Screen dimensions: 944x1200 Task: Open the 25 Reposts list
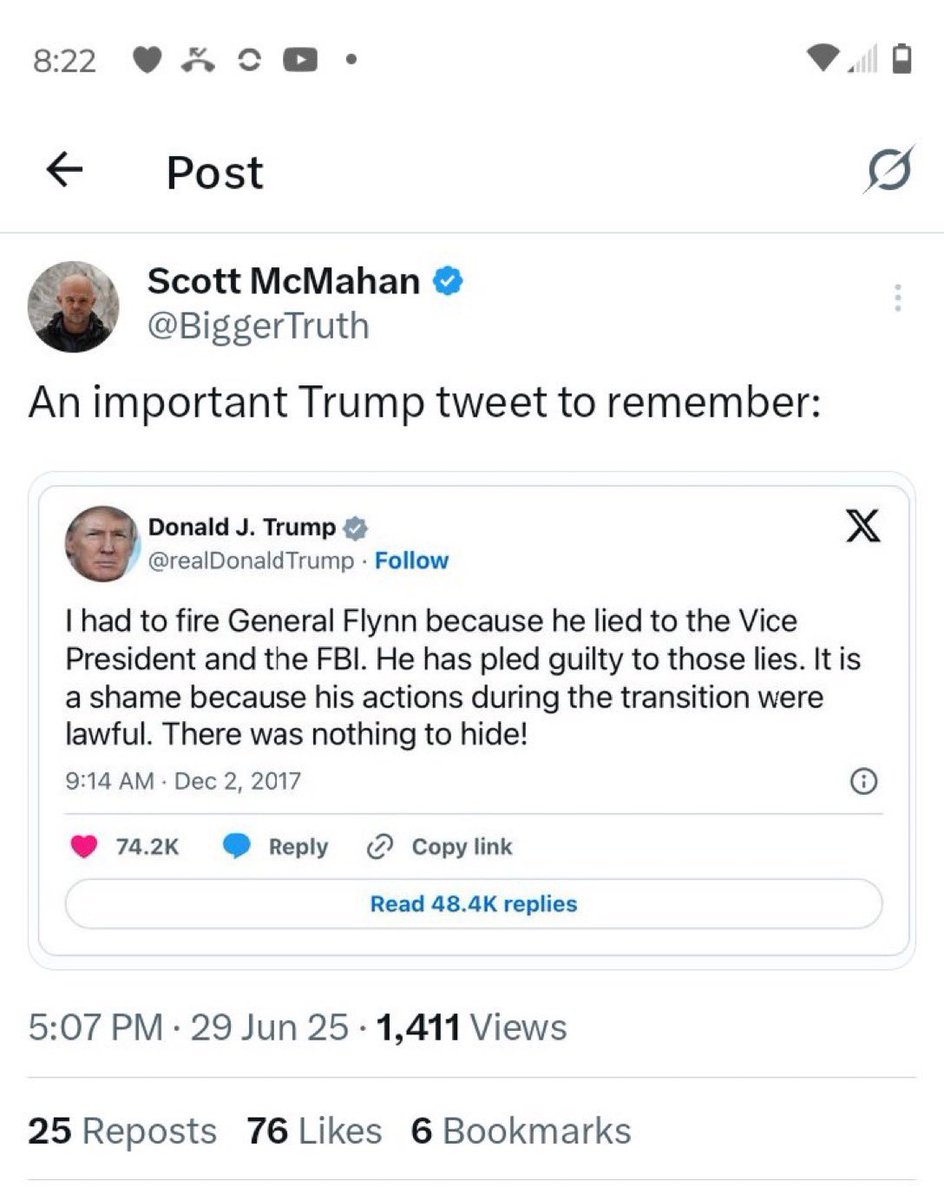(122, 1131)
